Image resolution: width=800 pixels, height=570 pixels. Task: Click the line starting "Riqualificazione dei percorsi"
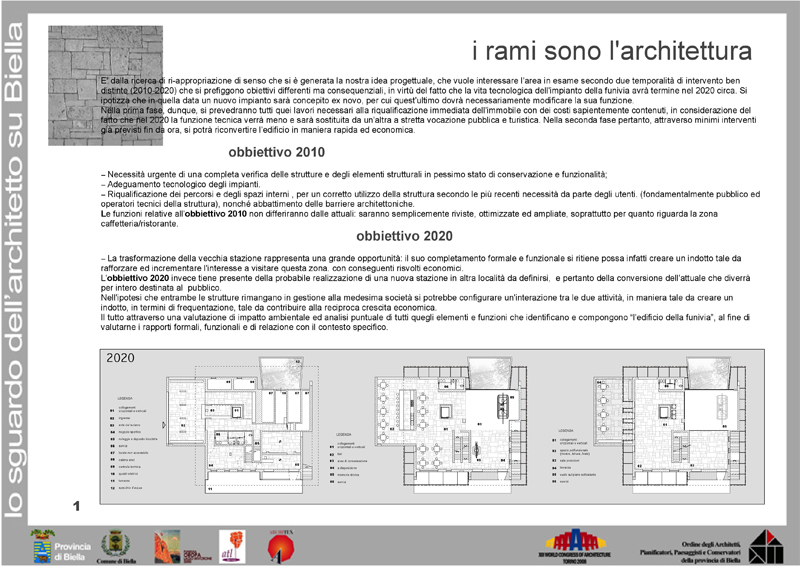431,194
